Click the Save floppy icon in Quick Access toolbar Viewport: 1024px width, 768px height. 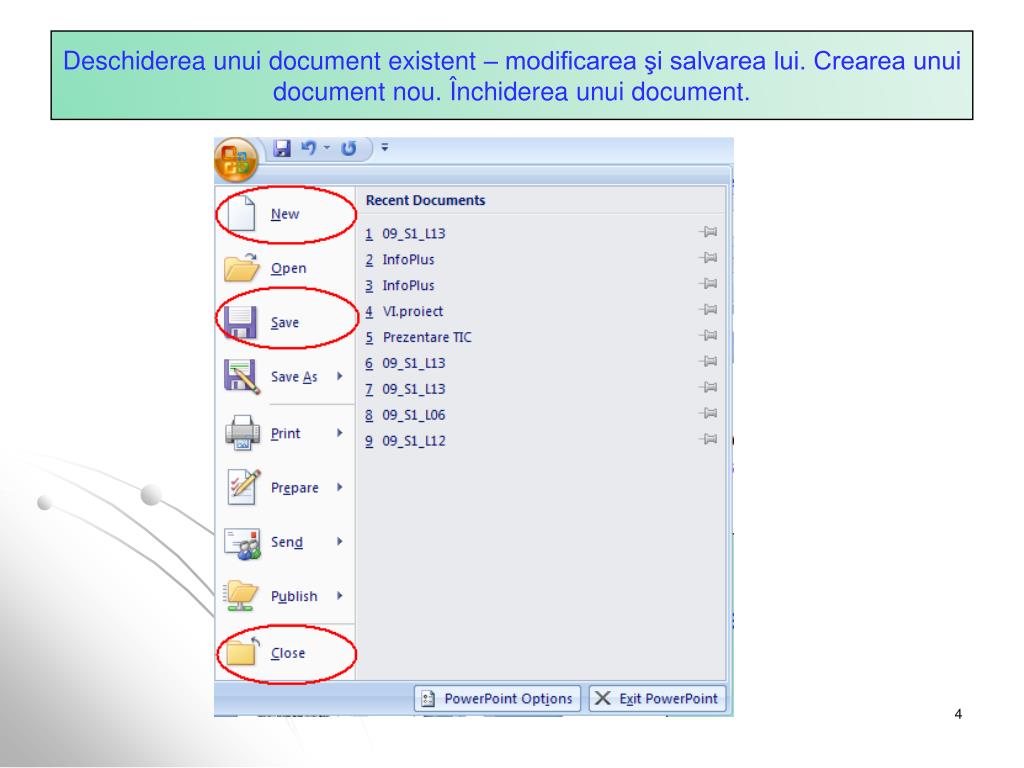pyautogui.click(x=281, y=148)
